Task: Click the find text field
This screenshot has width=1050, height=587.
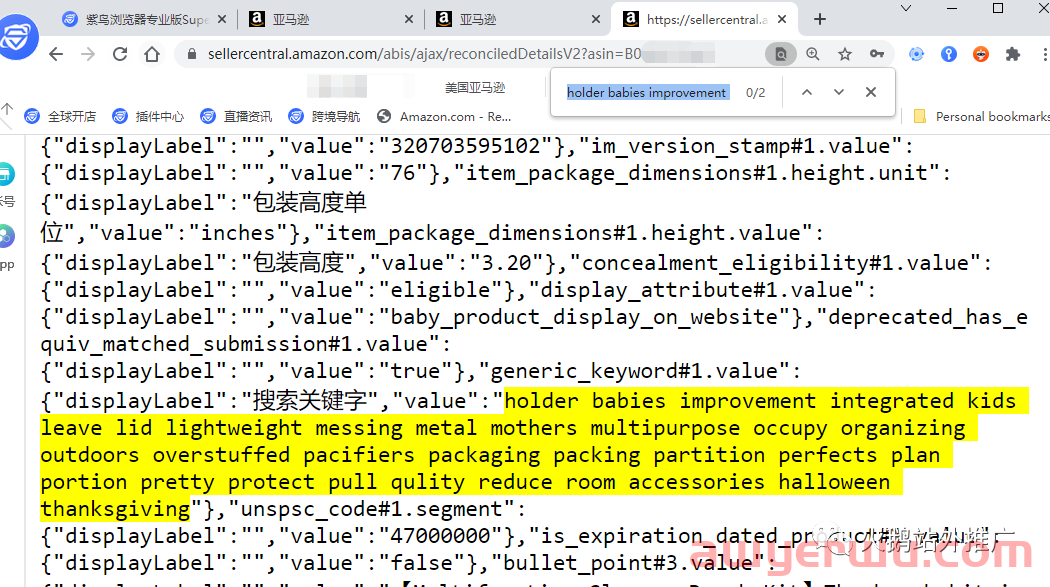Action: [647, 92]
